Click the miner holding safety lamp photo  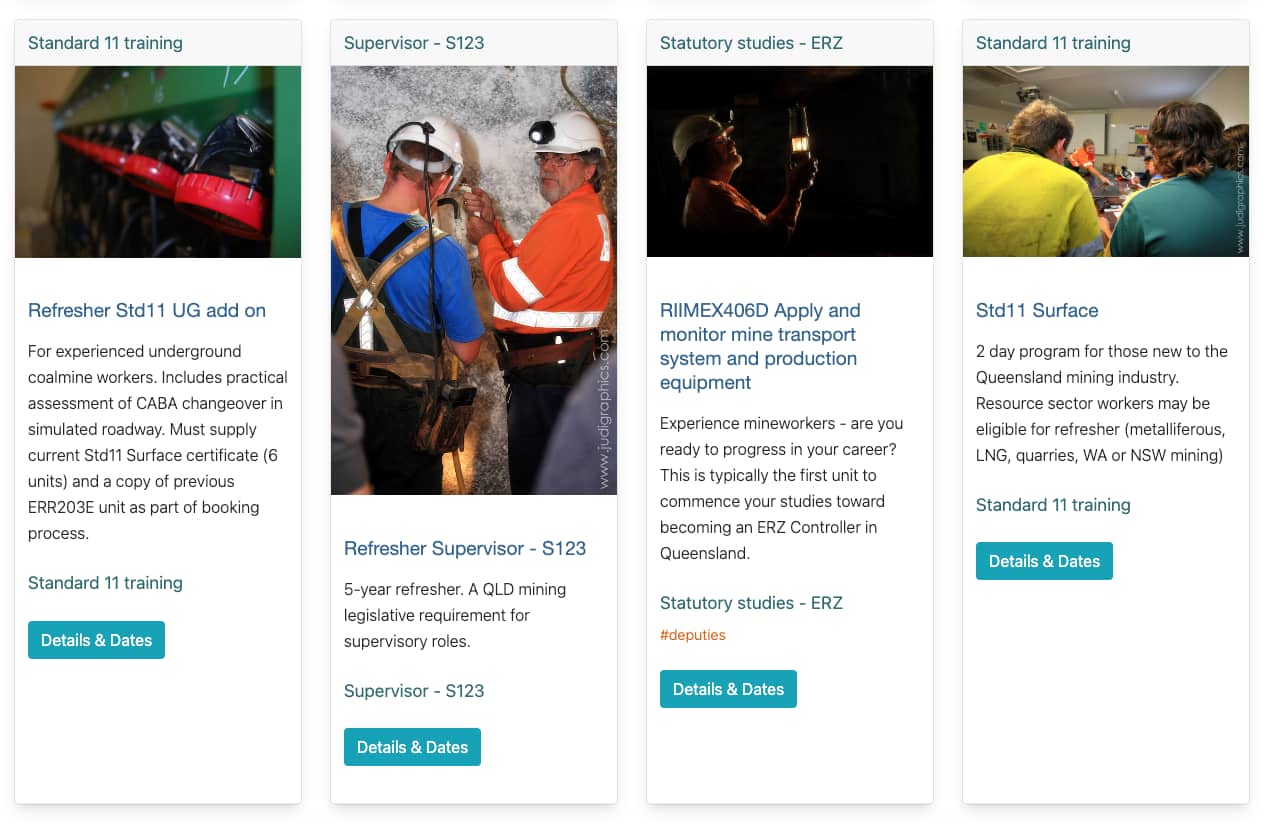point(790,162)
